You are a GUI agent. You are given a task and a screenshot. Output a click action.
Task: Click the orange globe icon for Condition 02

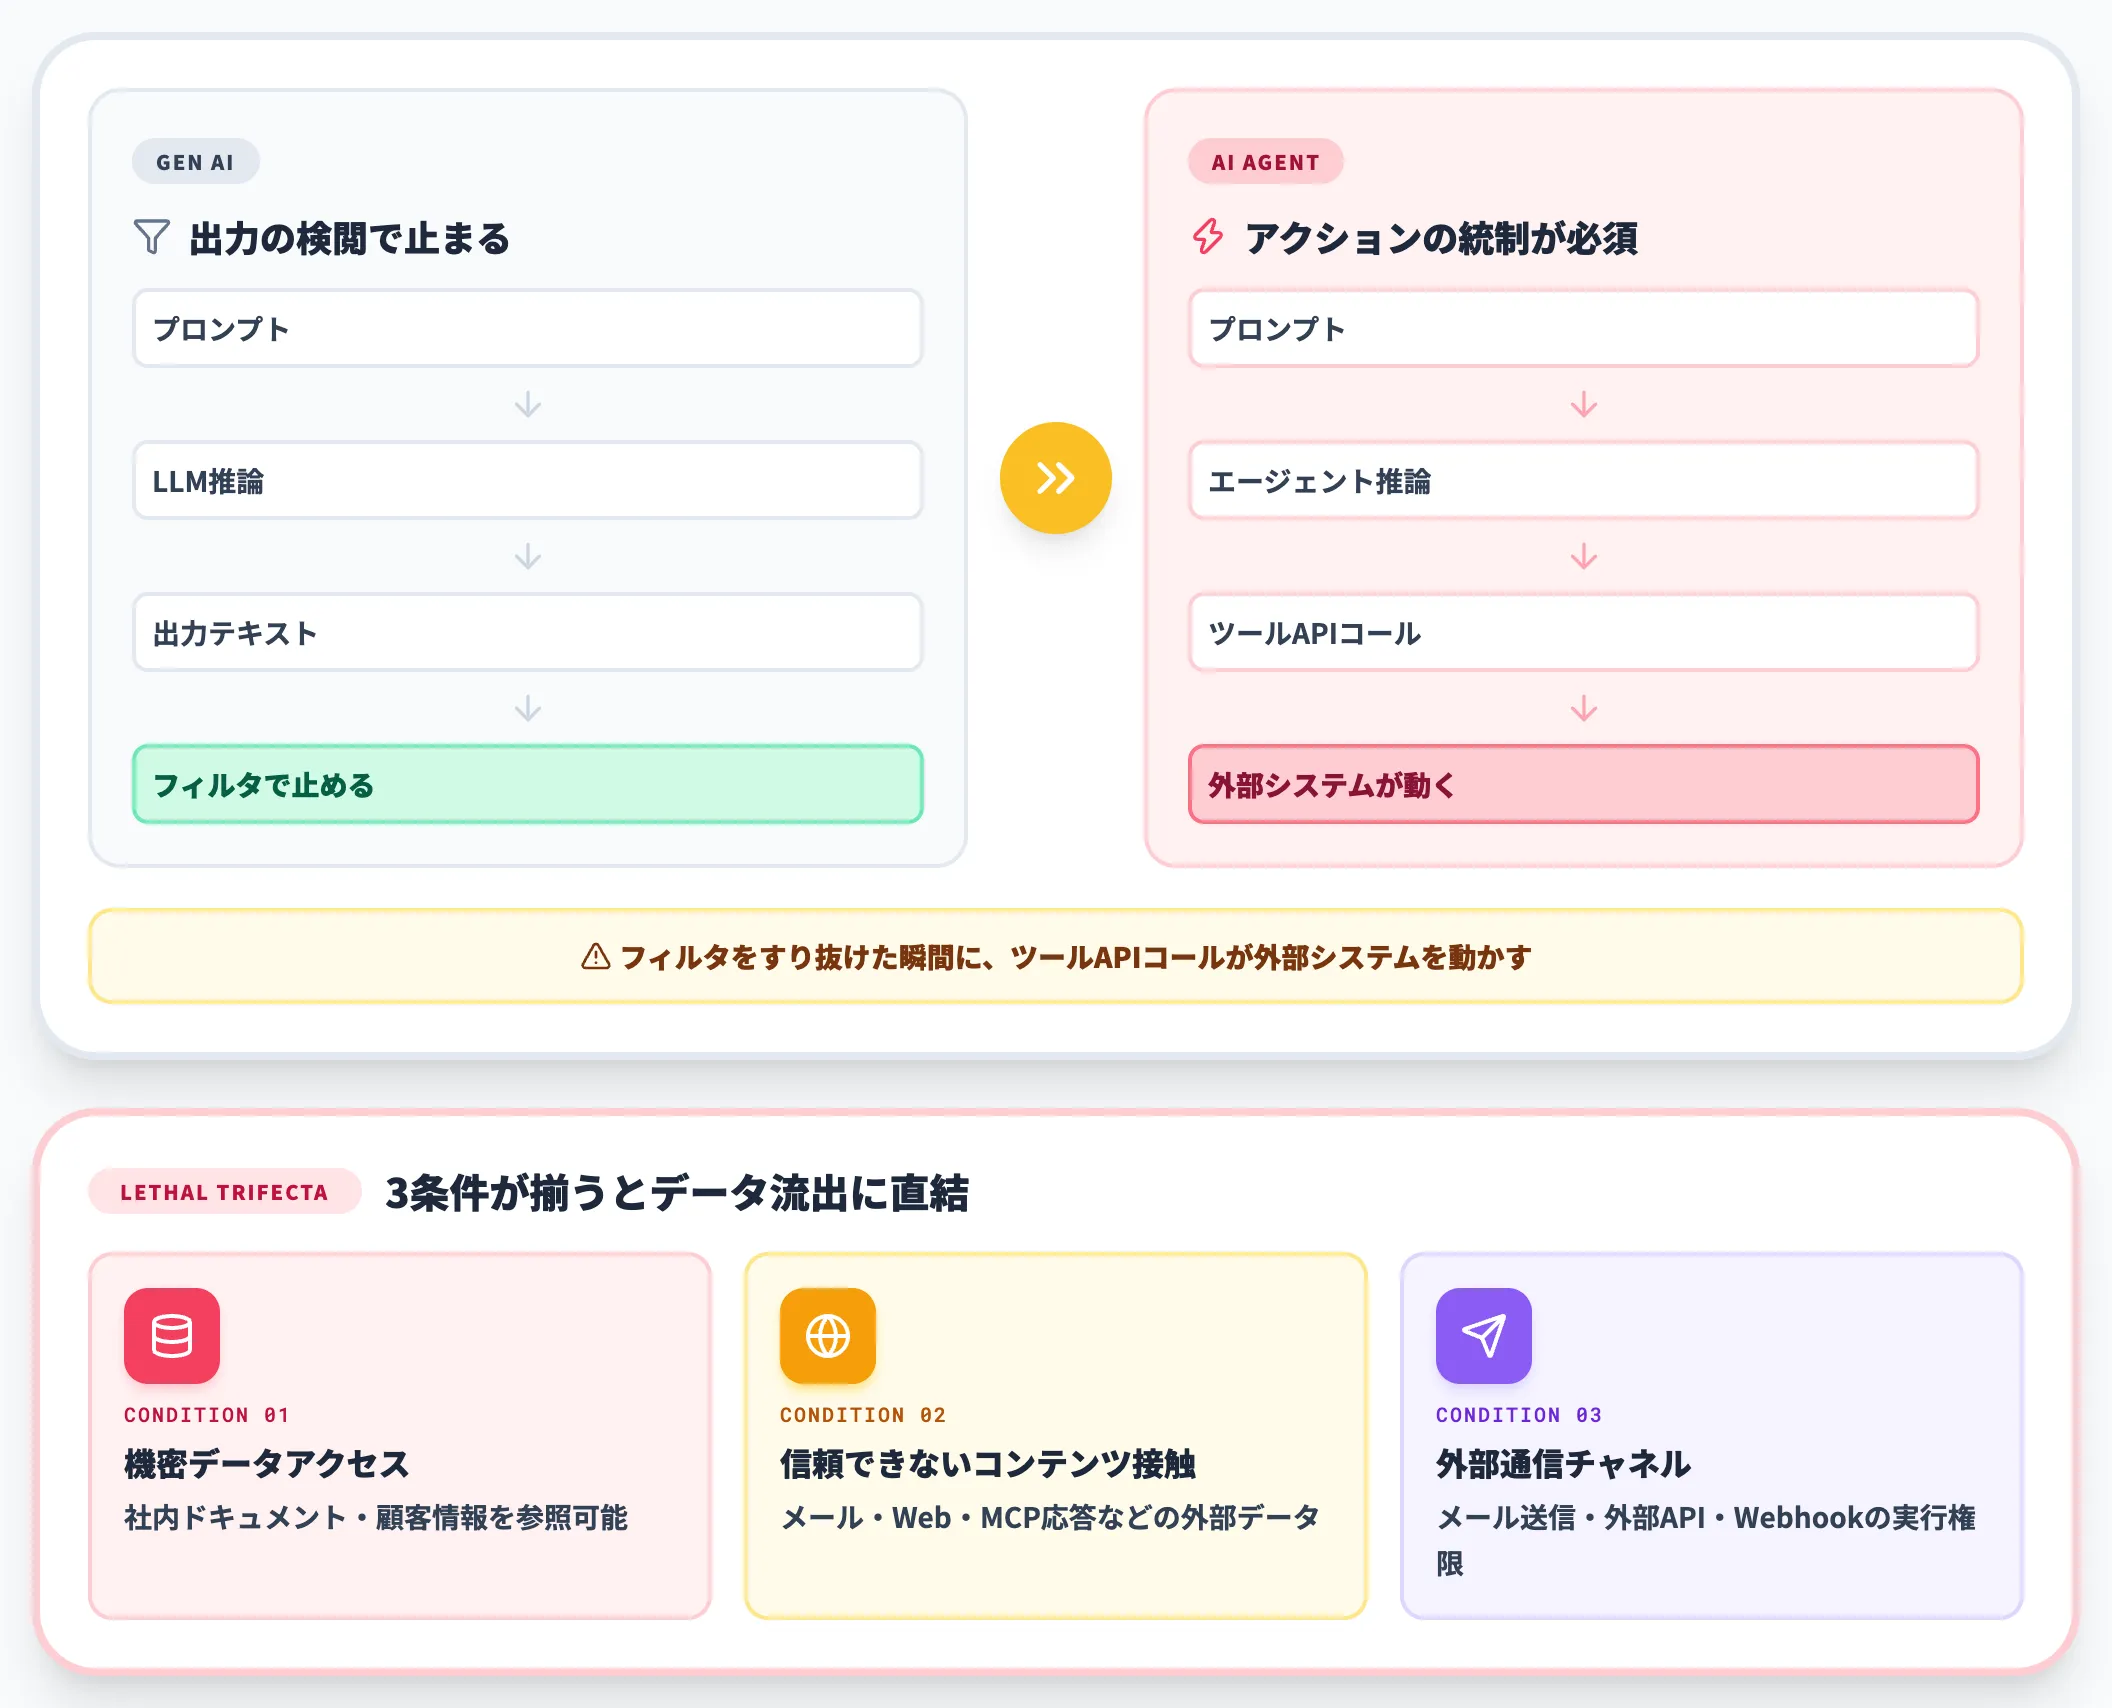point(828,1336)
